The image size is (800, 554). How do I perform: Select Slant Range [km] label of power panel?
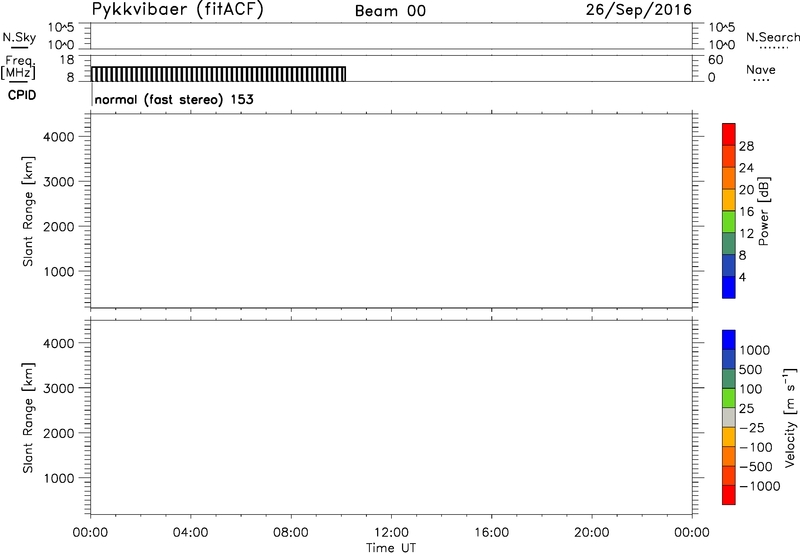tap(28, 211)
